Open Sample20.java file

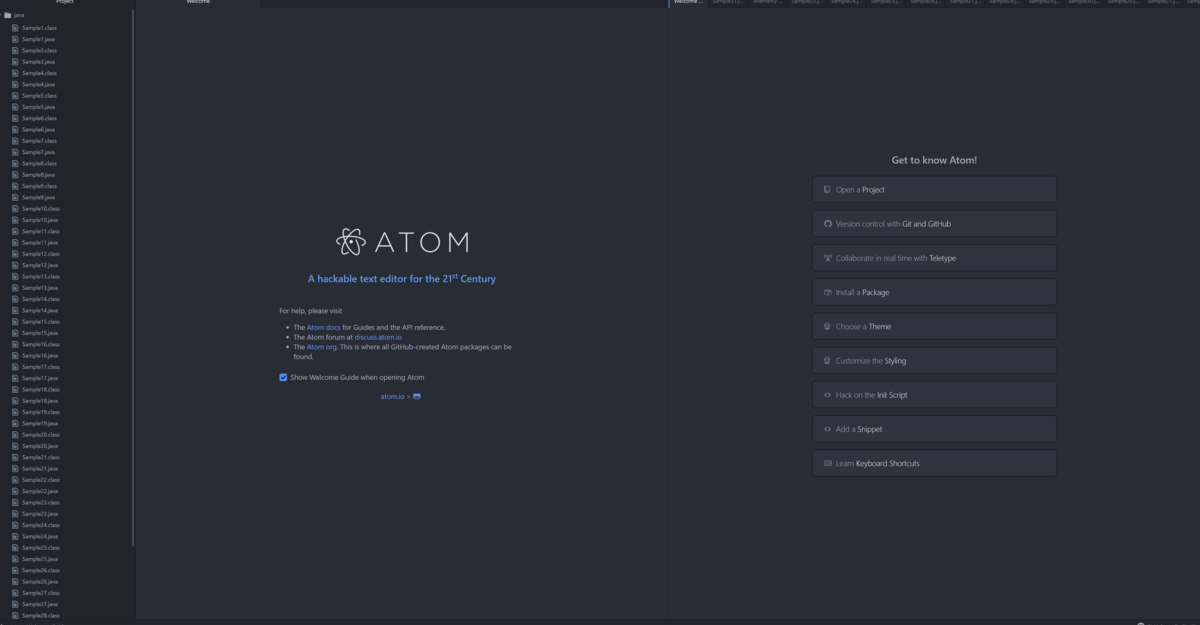point(40,446)
